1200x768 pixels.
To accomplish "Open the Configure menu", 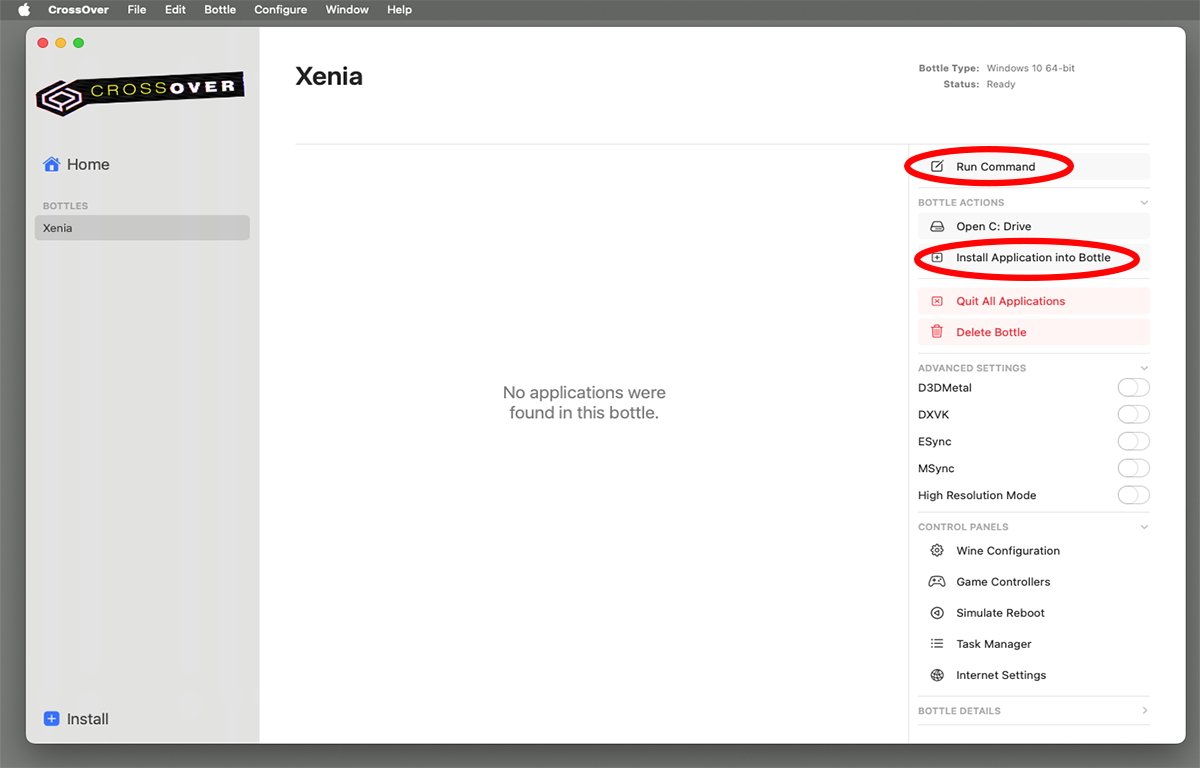I will tap(281, 10).
